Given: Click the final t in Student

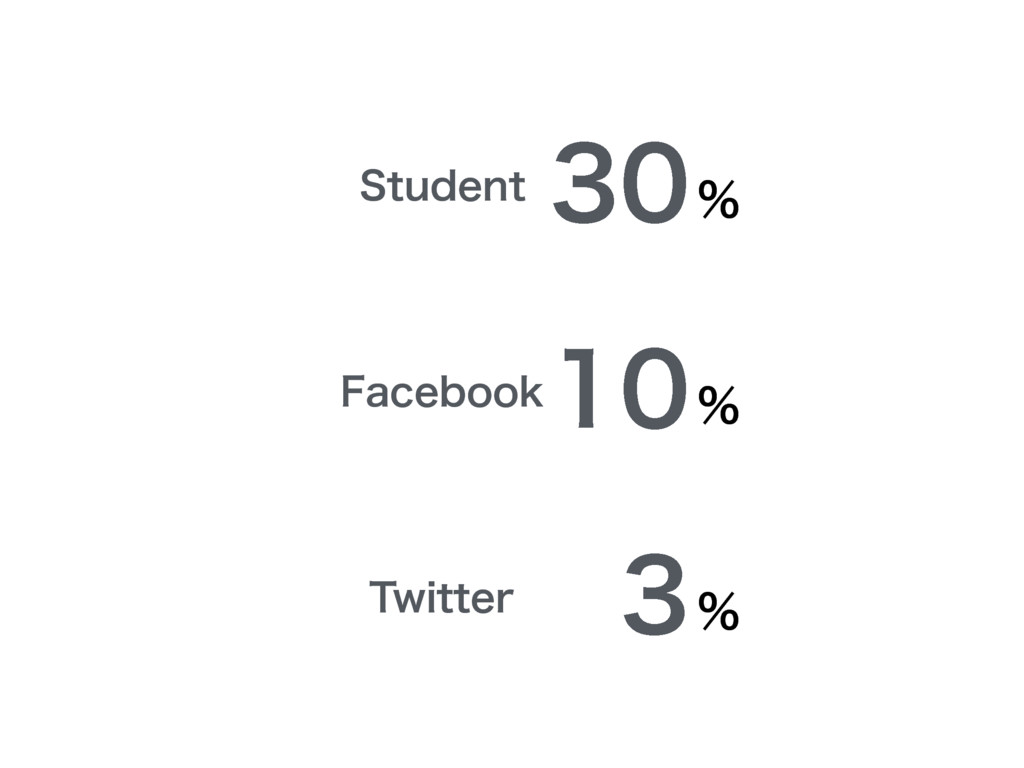Looking at the screenshot, I should pos(518,187).
